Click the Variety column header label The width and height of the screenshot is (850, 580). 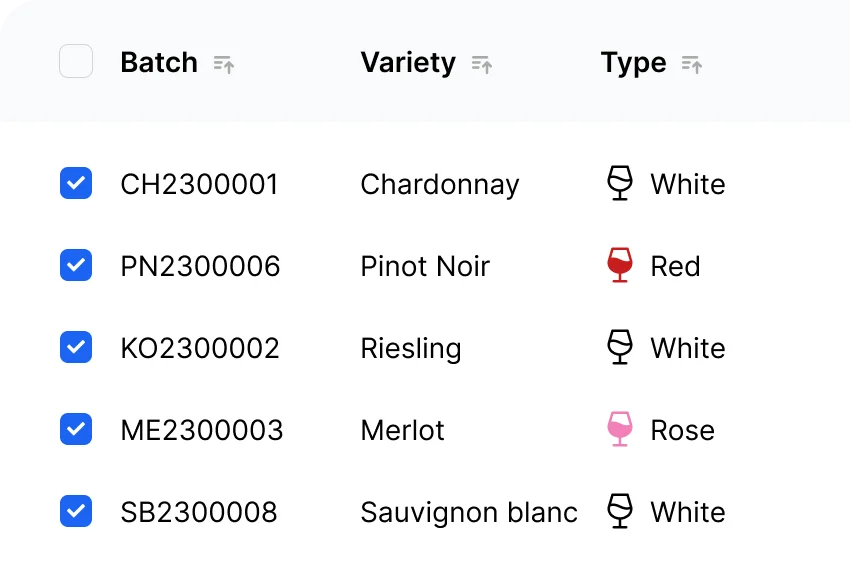tap(408, 62)
